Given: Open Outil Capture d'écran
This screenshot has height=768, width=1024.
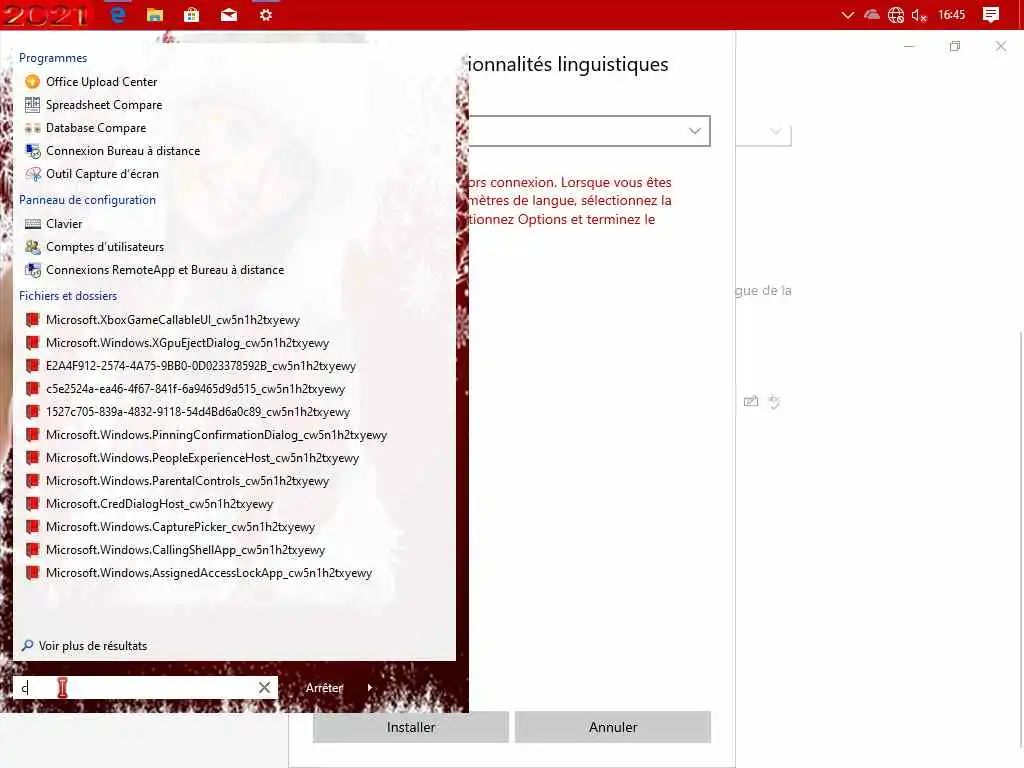Looking at the screenshot, I should coord(103,174).
